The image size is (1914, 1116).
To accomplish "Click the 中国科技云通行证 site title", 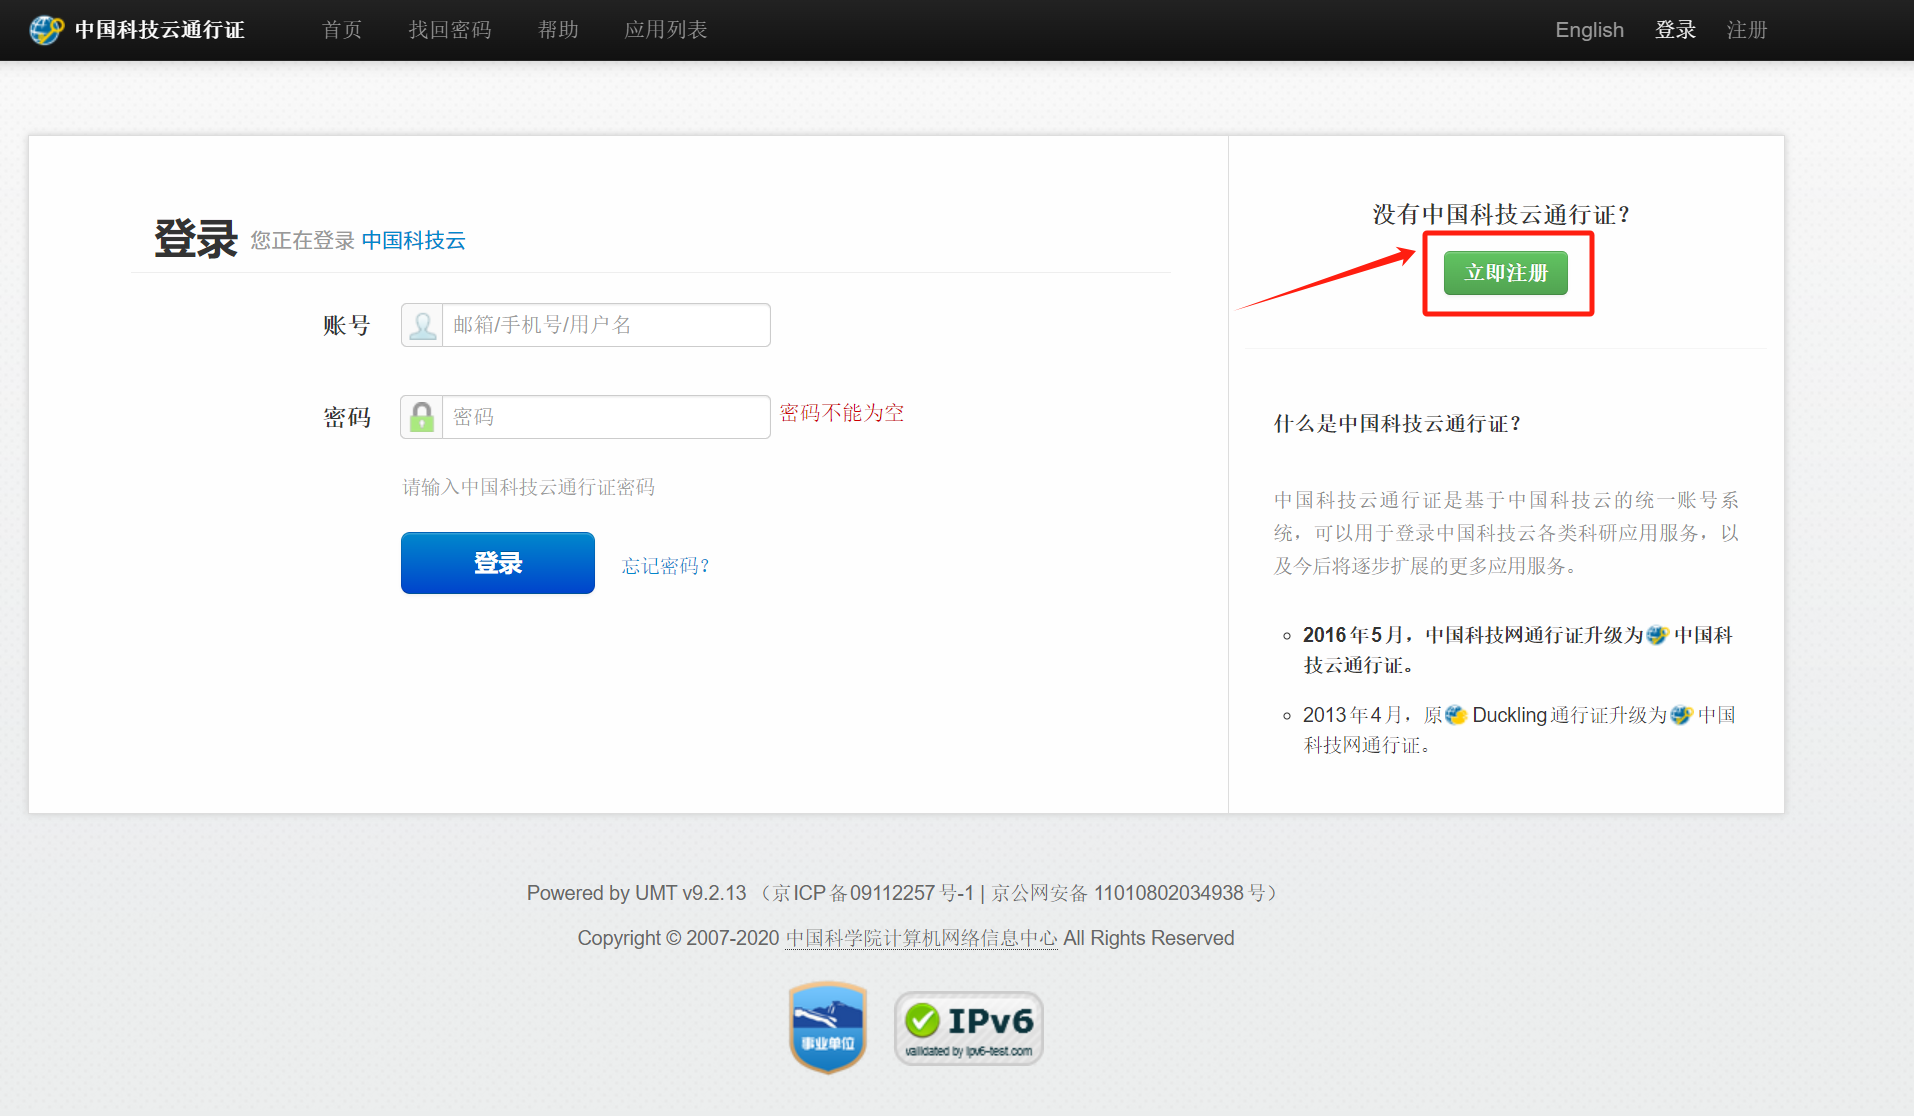I will pyautogui.click(x=160, y=30).
